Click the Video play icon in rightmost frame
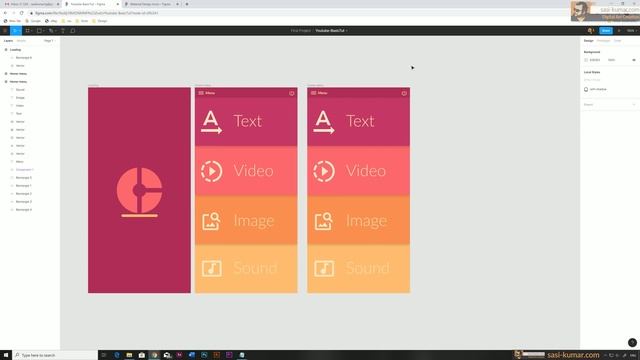This screenshot has height=360, width=640. point(324,171)
